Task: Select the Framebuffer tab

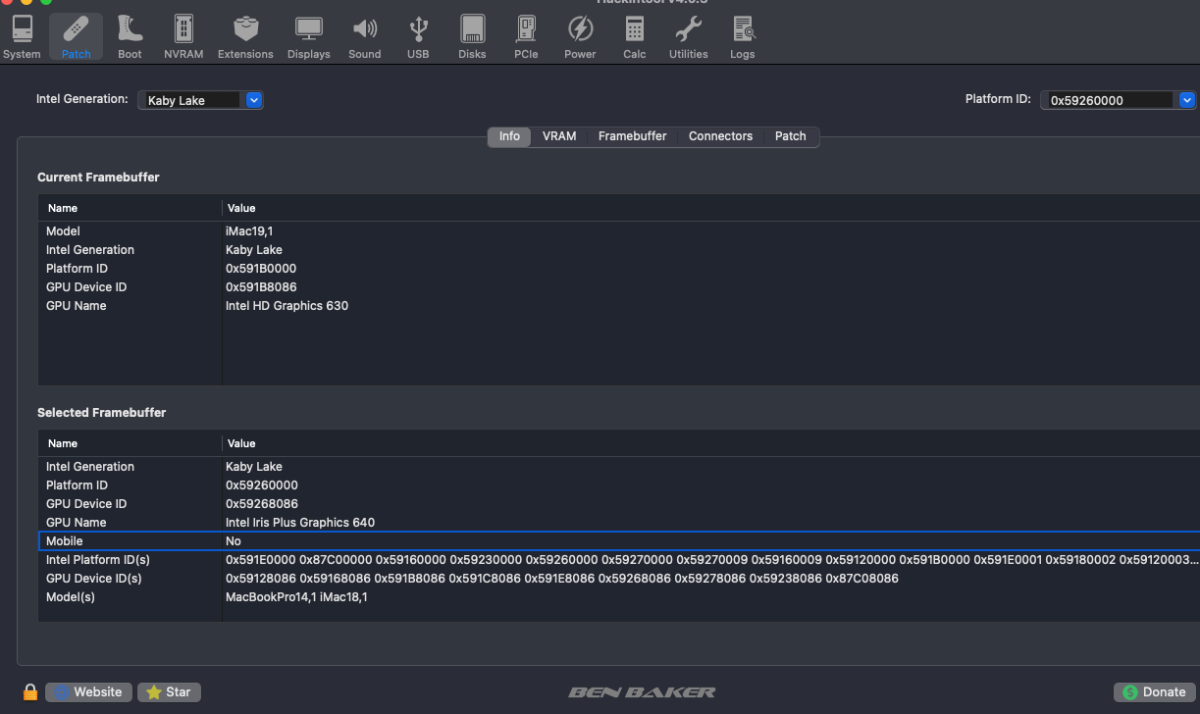Action: click(632, 136)
